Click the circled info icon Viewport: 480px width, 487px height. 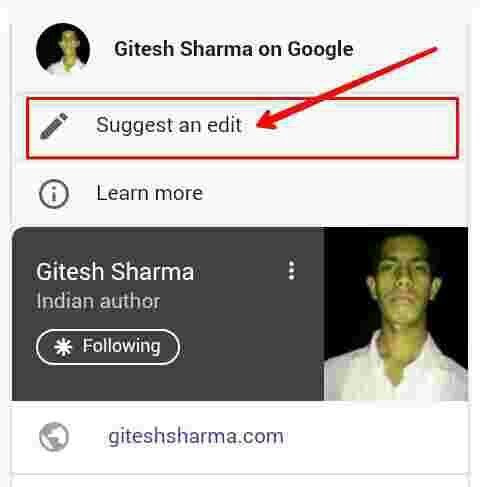tap(54, 194)
